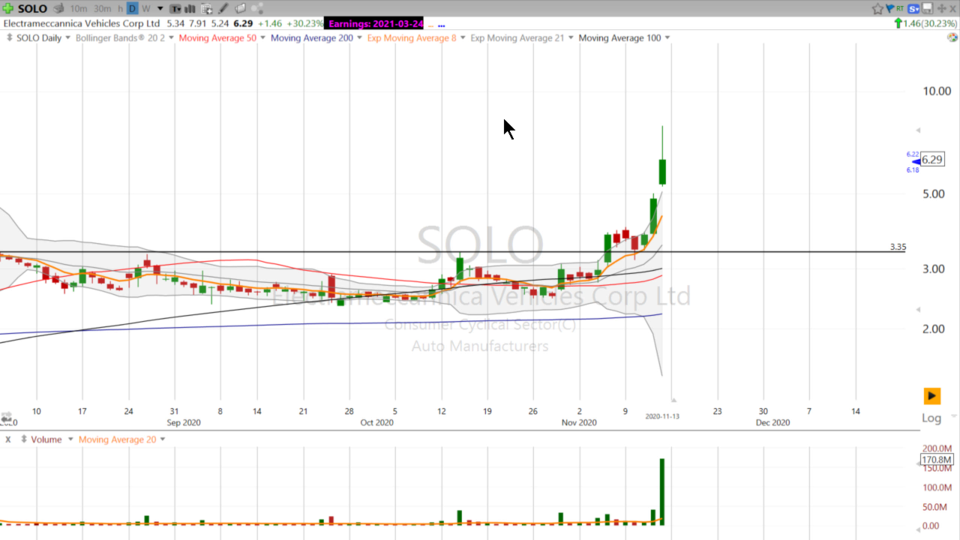Select the Daily (D) time frame
This screenshot has height=540, width=960.
pyautogui.click(x=132, y=9)
